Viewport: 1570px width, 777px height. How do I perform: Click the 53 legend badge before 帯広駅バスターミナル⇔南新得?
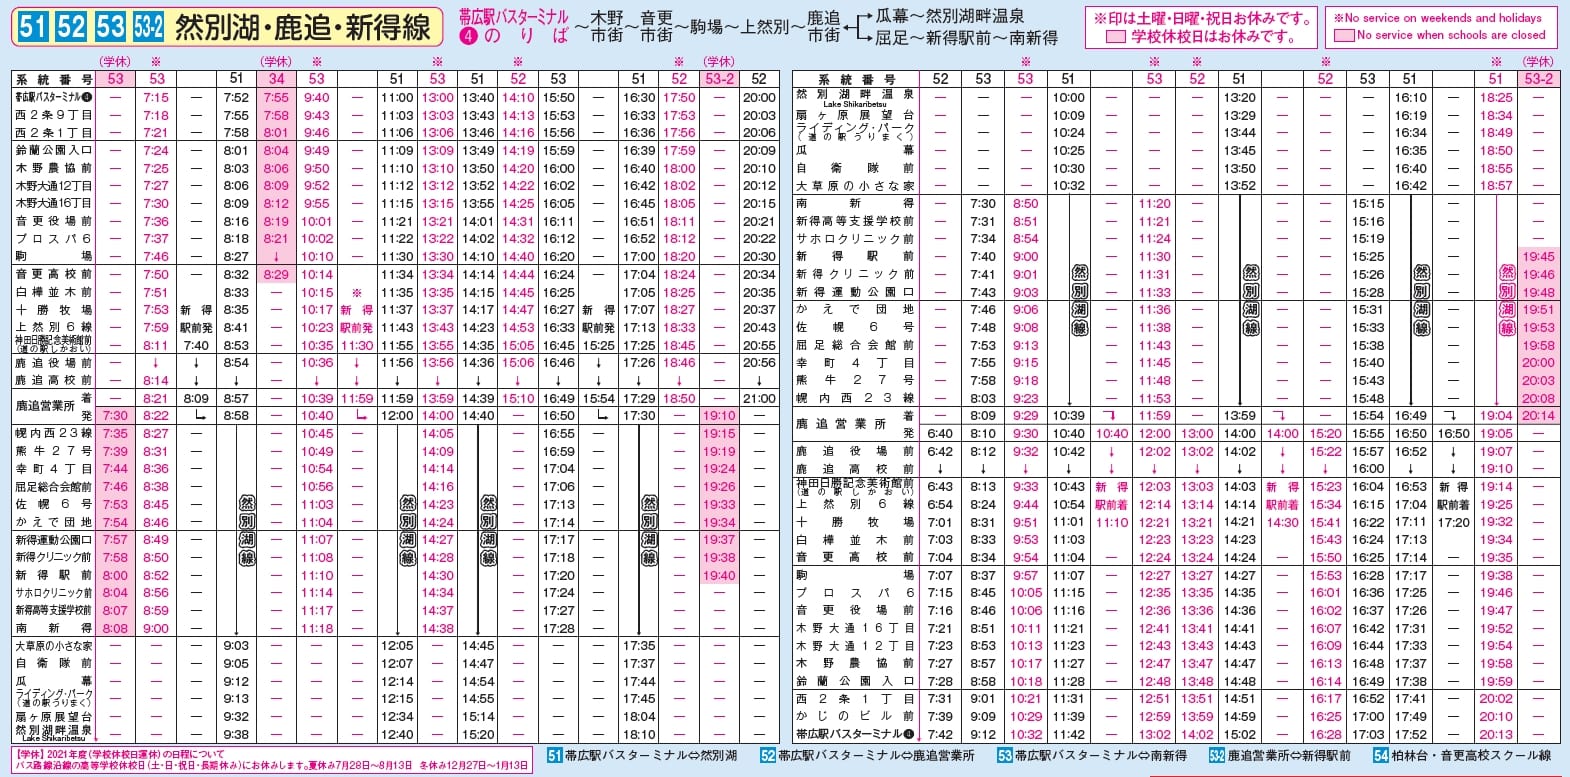pyautogui.click(x=1005, y=756)
